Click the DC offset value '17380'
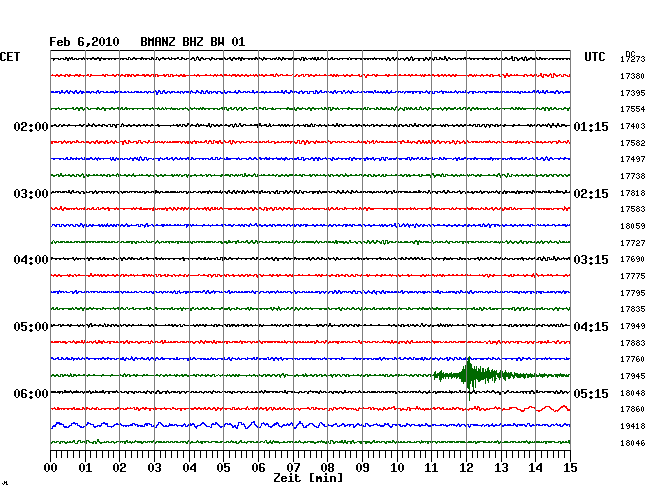Screen dimensions: 650x494 (633, 76)
